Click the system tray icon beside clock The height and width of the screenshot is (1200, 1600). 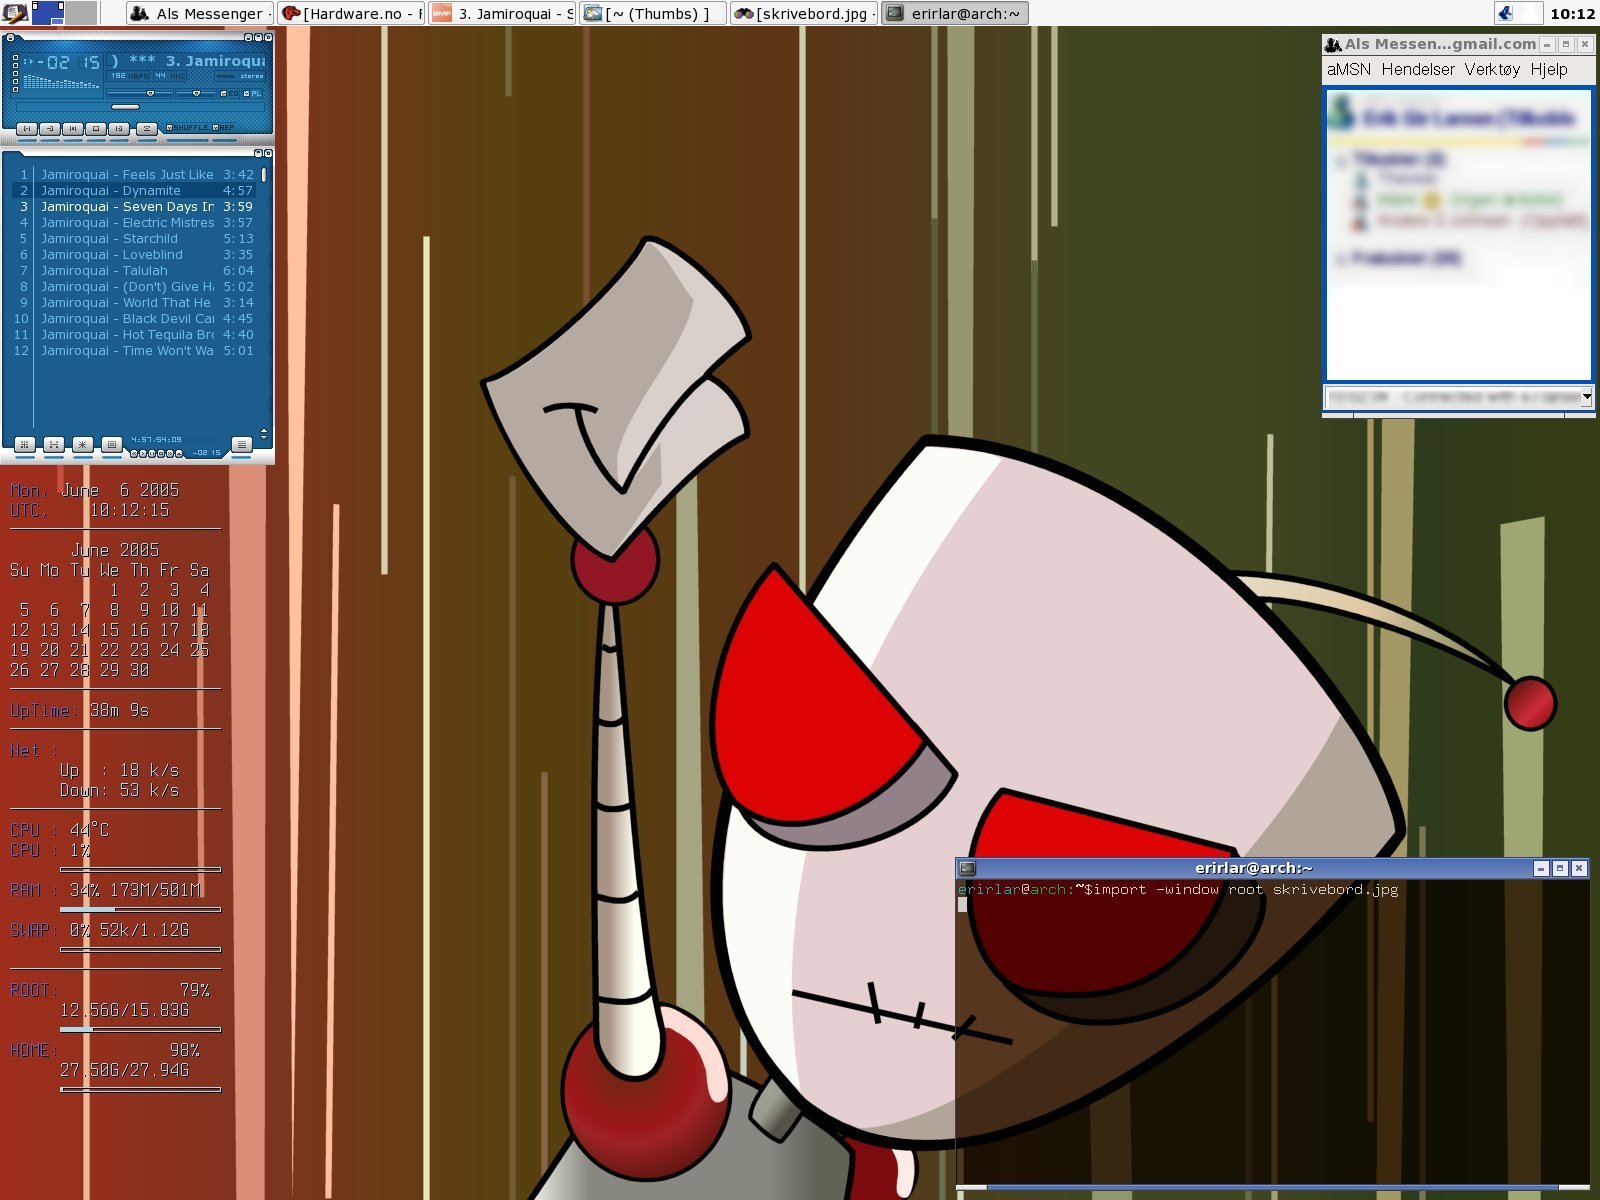coord(1505,13)
